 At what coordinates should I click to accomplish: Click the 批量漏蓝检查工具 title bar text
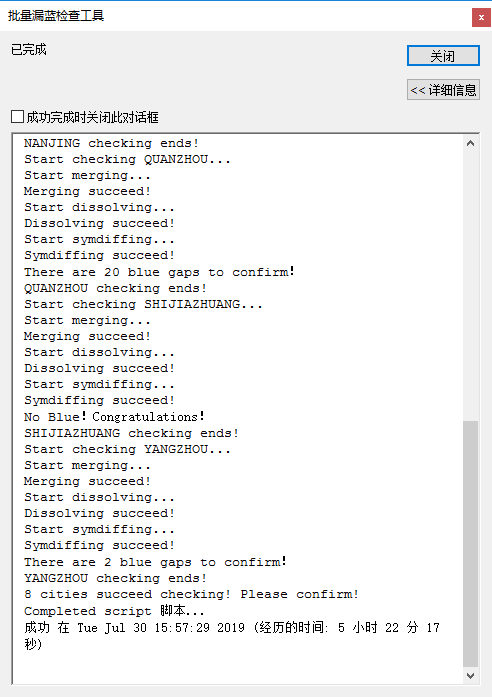pyautogui.click(x=56, y=16)
